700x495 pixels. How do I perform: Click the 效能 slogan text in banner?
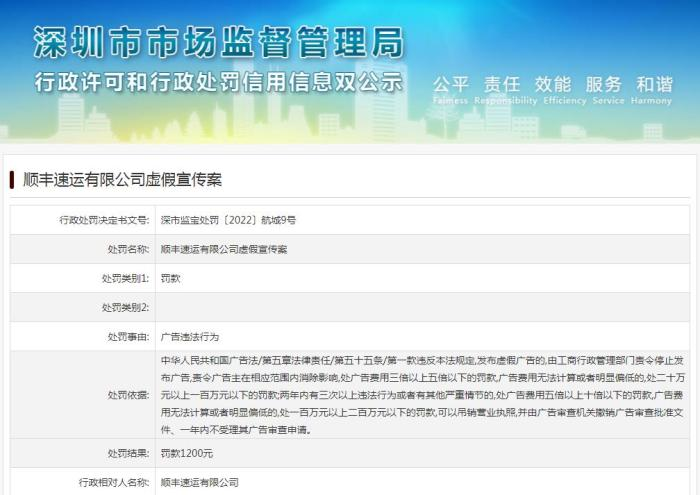554,85
